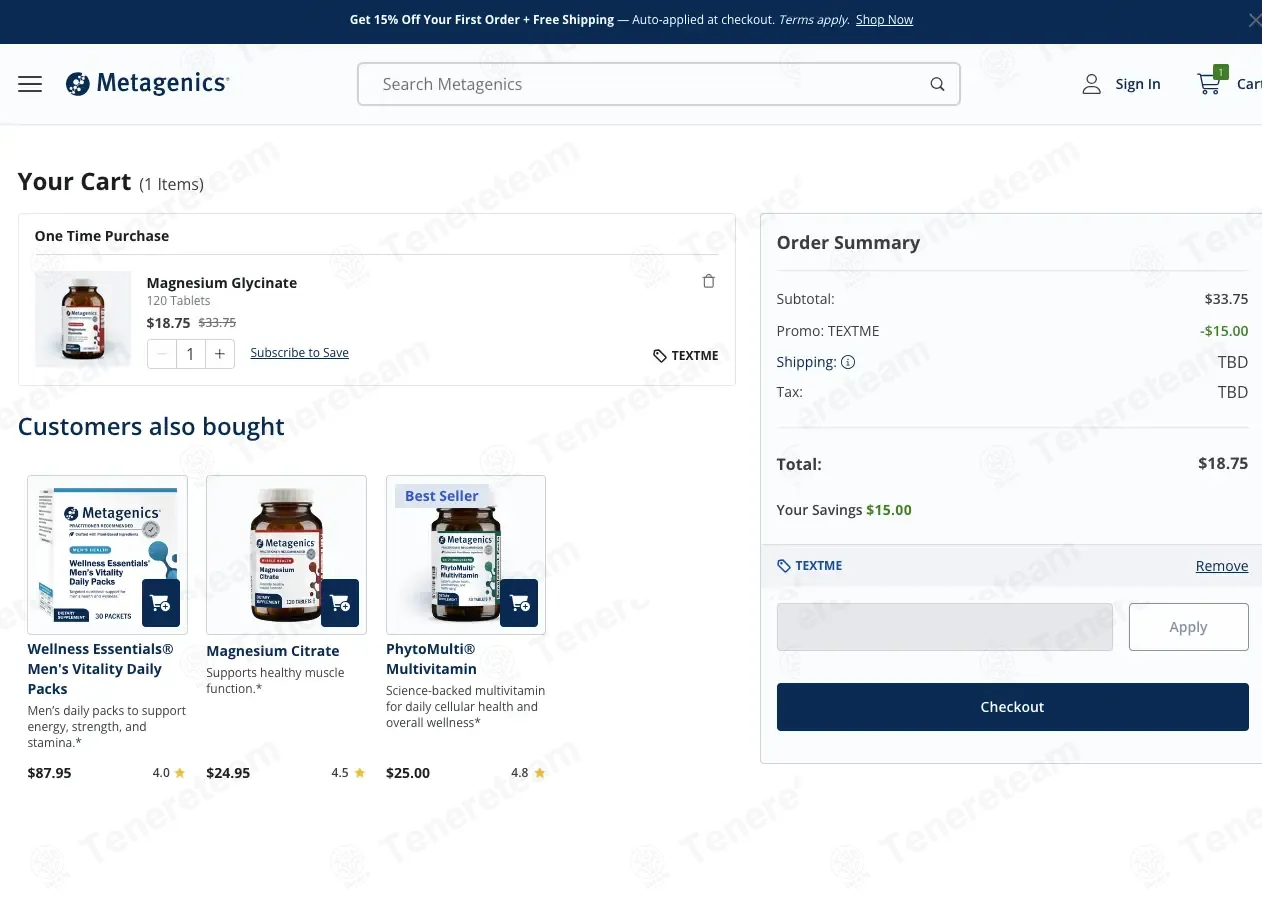Open the Magnesium Citrate product title
The width and height of the screenshot is (1262, 924).
click(273, 651)
